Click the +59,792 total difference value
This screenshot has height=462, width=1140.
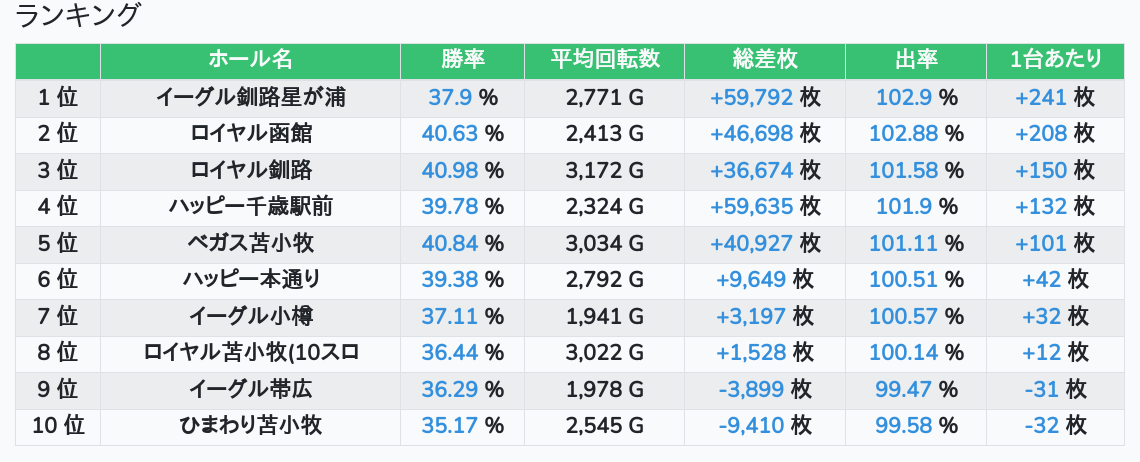click(751, 98)
